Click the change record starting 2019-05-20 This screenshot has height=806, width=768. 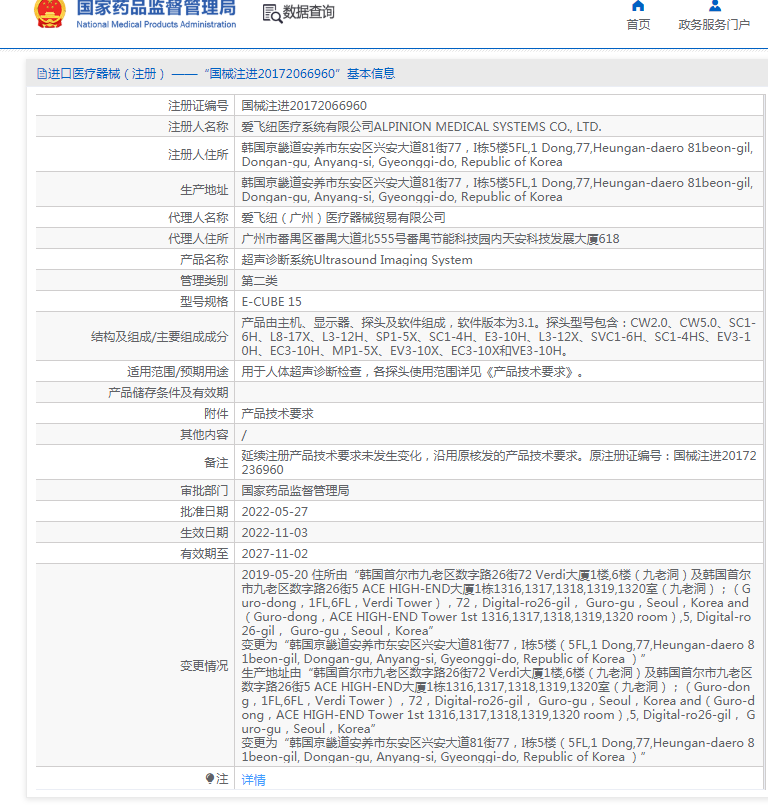click(498, 666)
